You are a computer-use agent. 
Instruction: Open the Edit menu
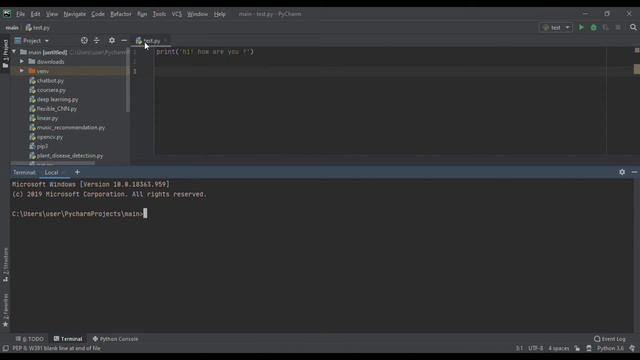point(36,14)
